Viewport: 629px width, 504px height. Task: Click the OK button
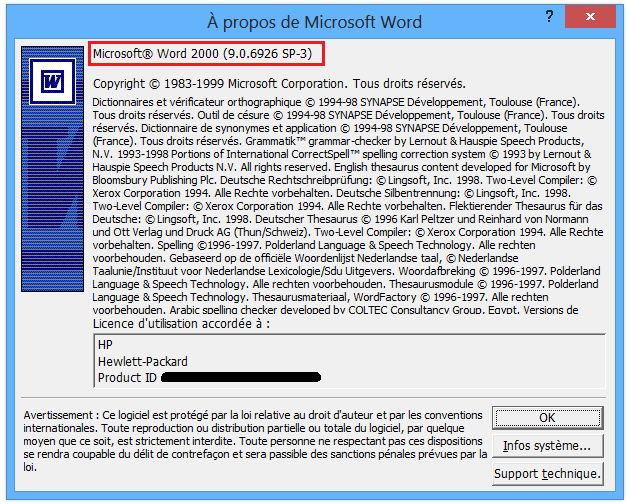tap(548, 418)
